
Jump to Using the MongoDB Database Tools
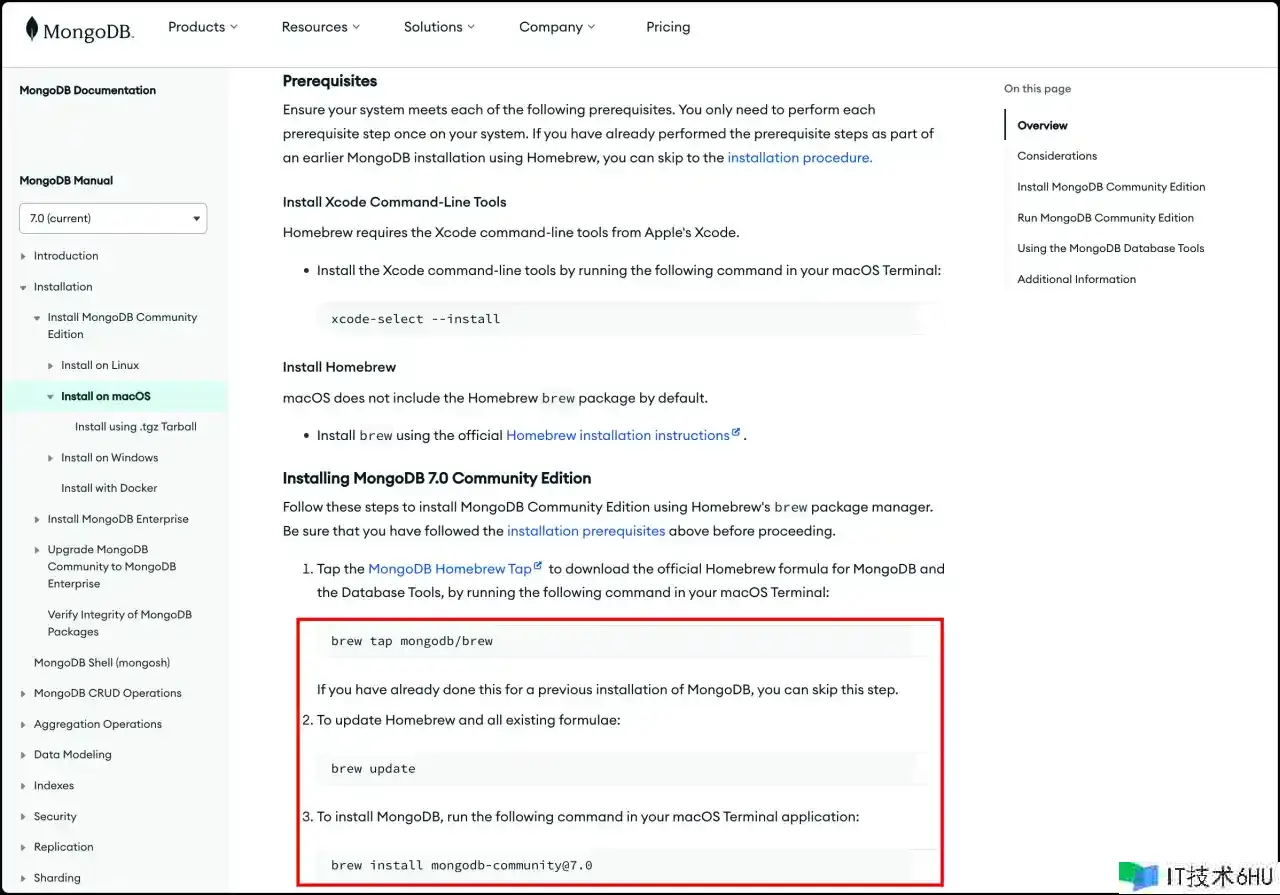1111,249
